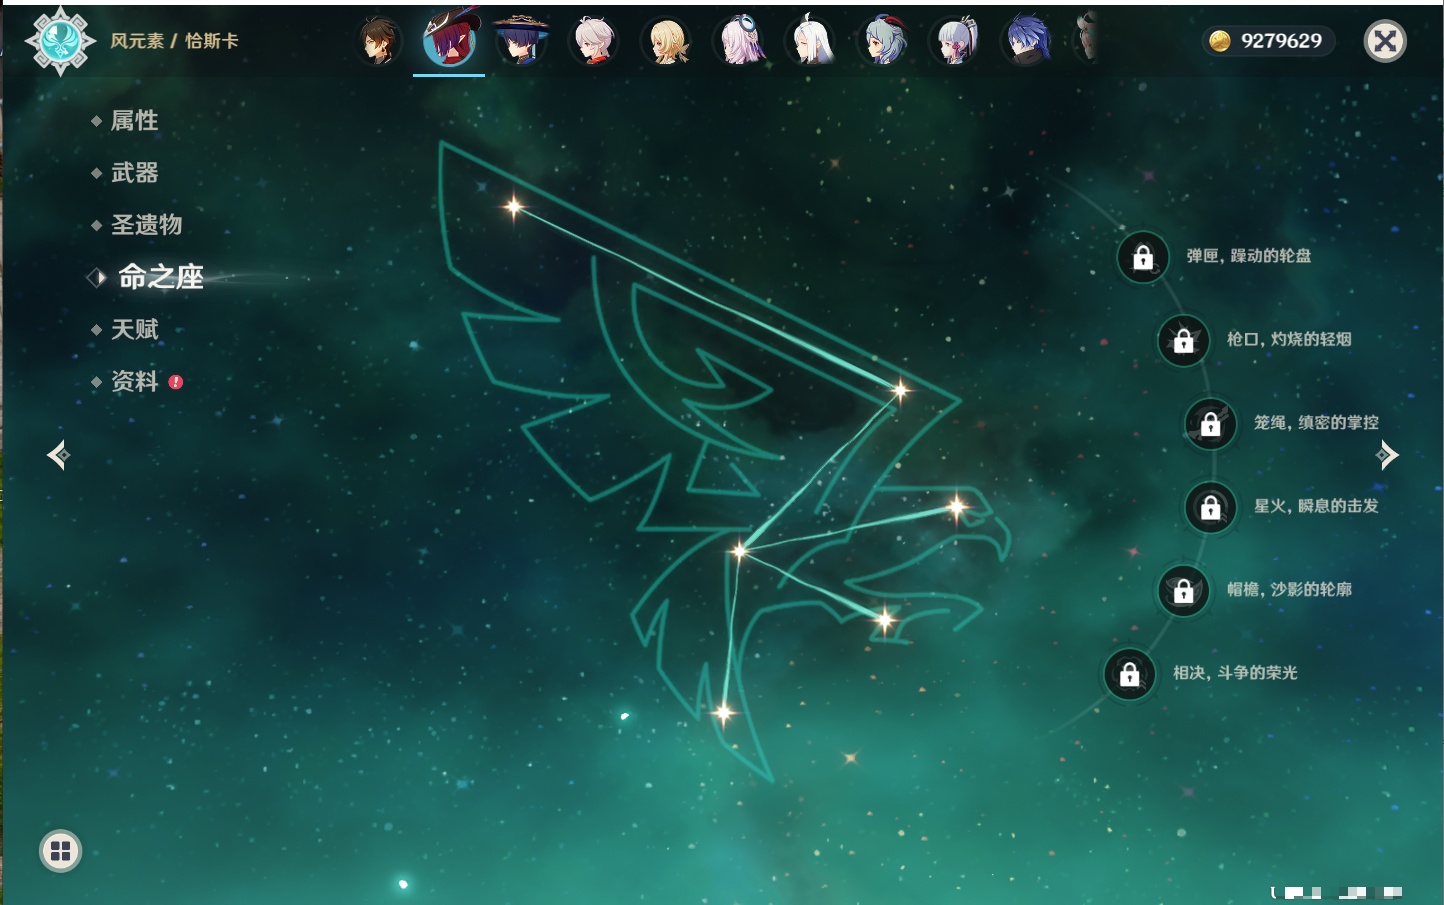
Task: Click the constellation name 弹匣，躁动的轮盘
Action: pyautogui.click(x=1249, y=256)
